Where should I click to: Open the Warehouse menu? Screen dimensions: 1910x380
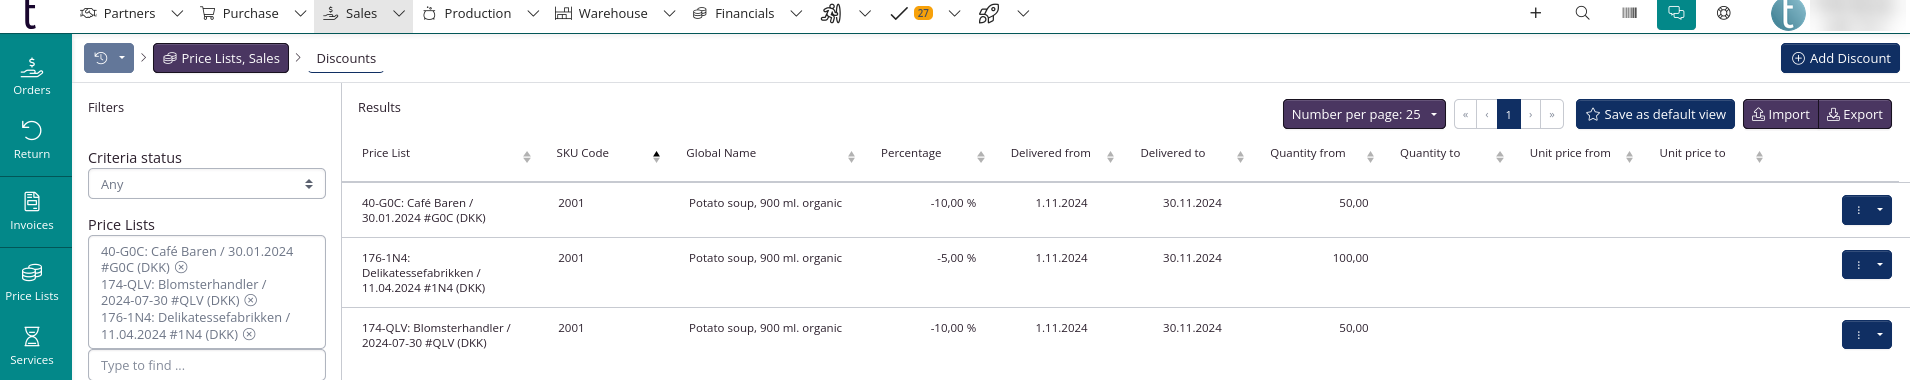(601, 14)
